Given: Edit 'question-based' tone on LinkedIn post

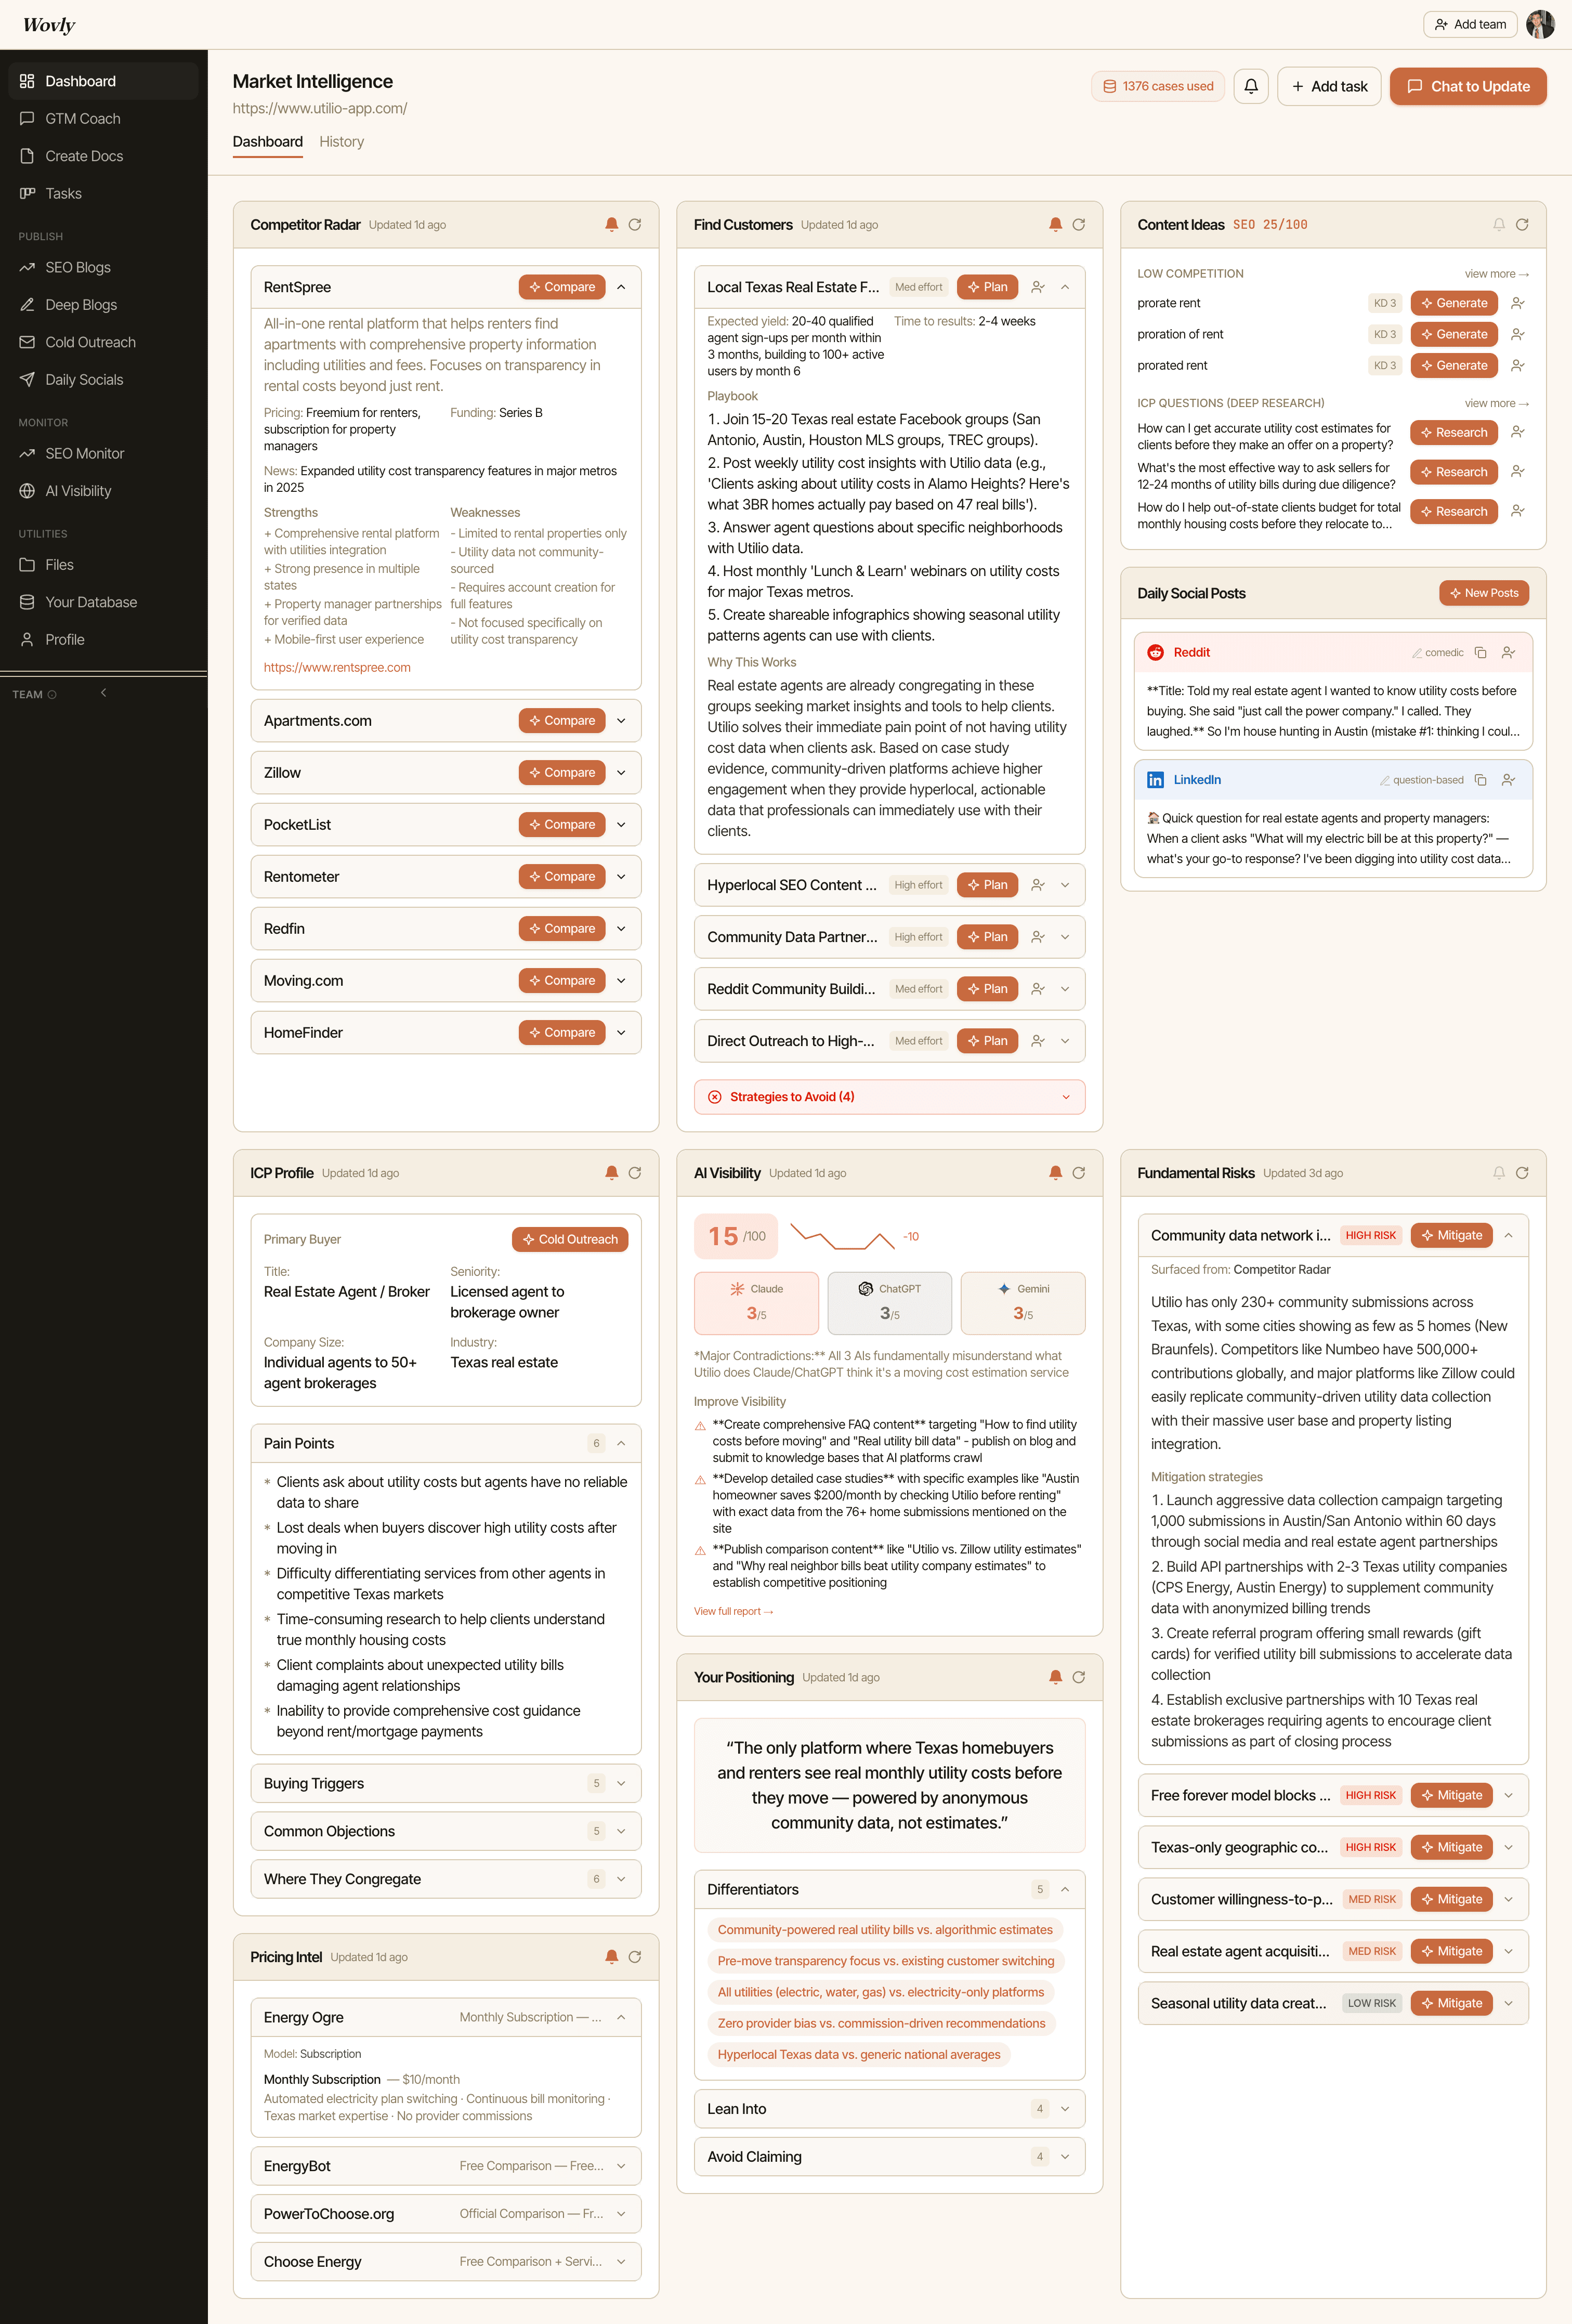Looking at the screenshot, I should [1421, 780].
